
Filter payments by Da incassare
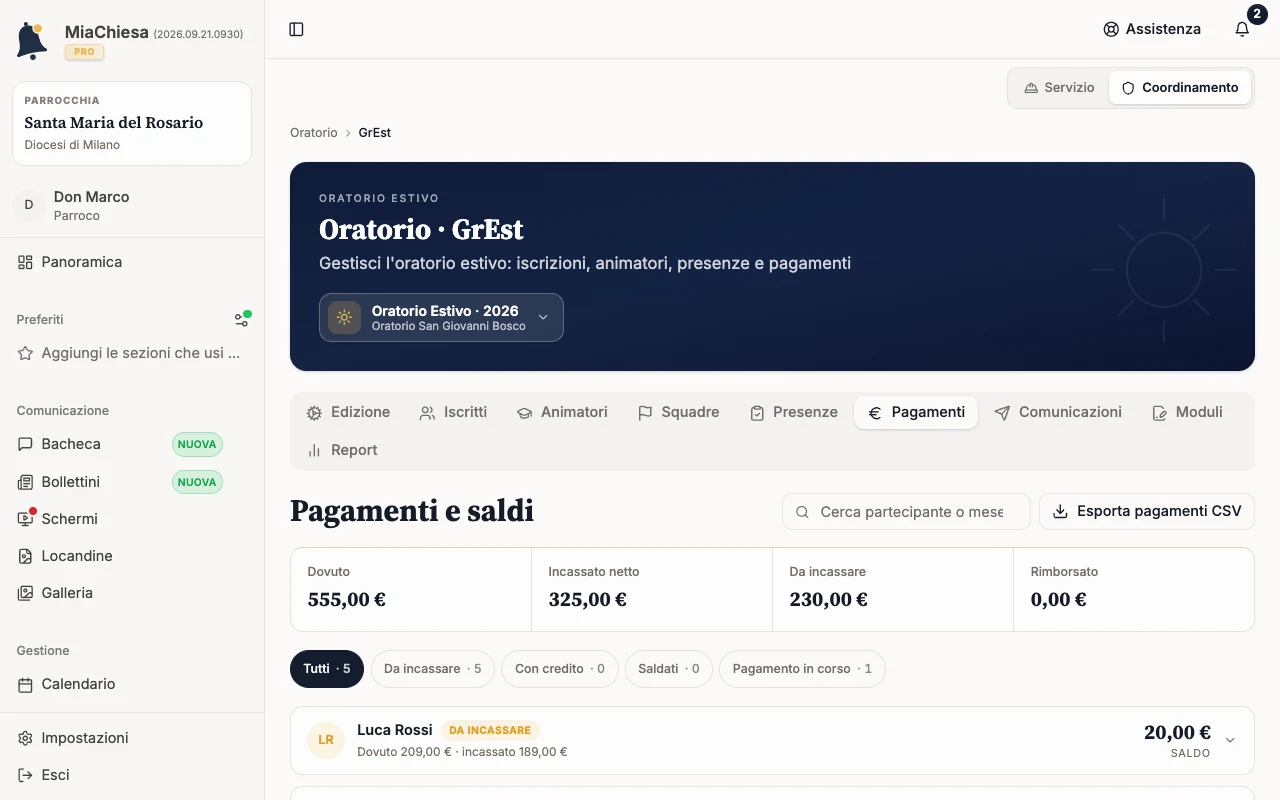(432, 669)
